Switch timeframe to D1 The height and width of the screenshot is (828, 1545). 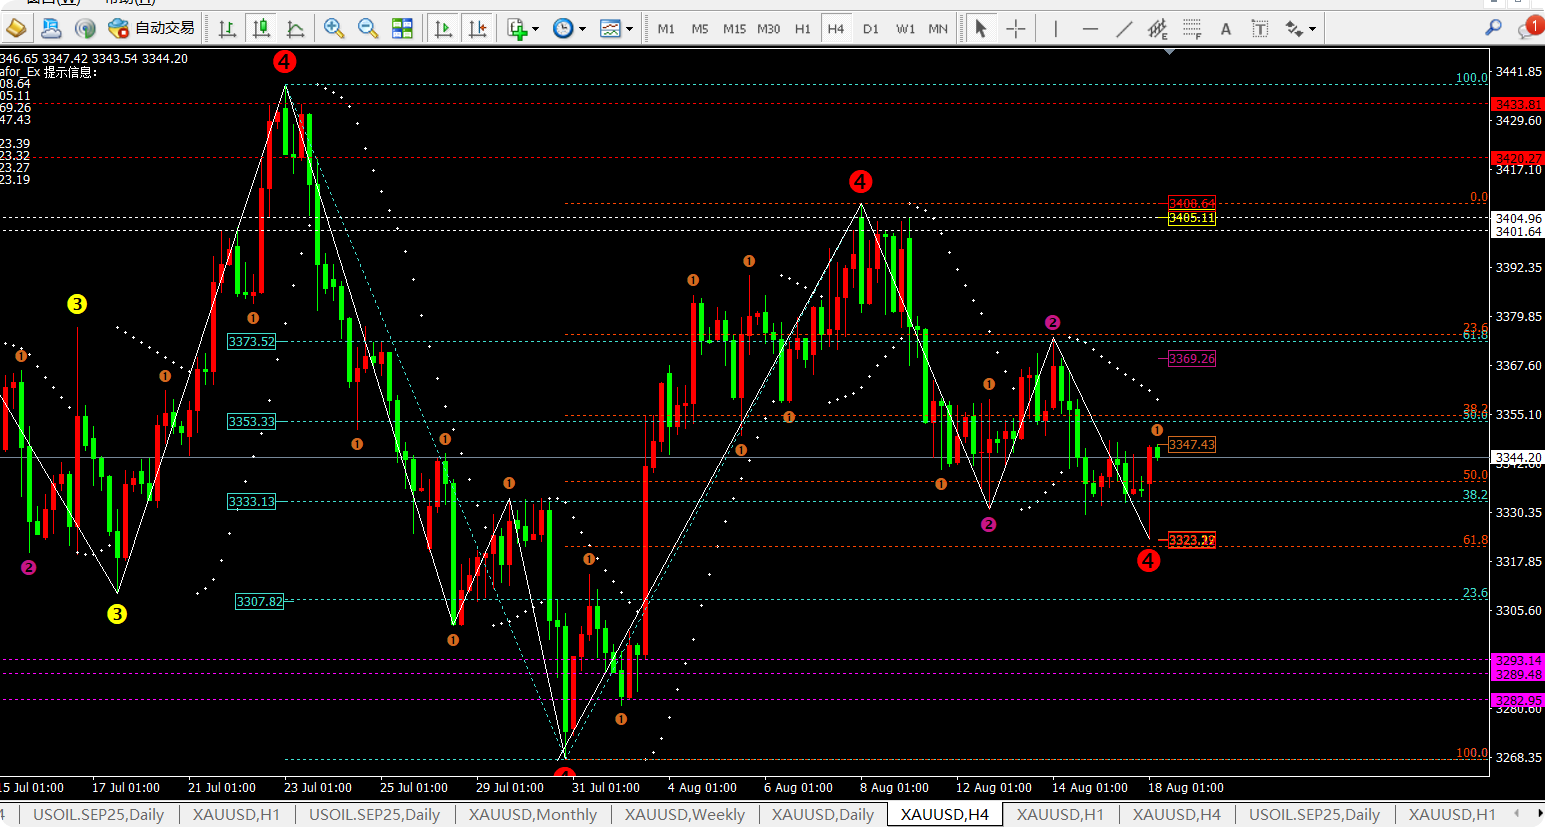click(x=870, y=29)
